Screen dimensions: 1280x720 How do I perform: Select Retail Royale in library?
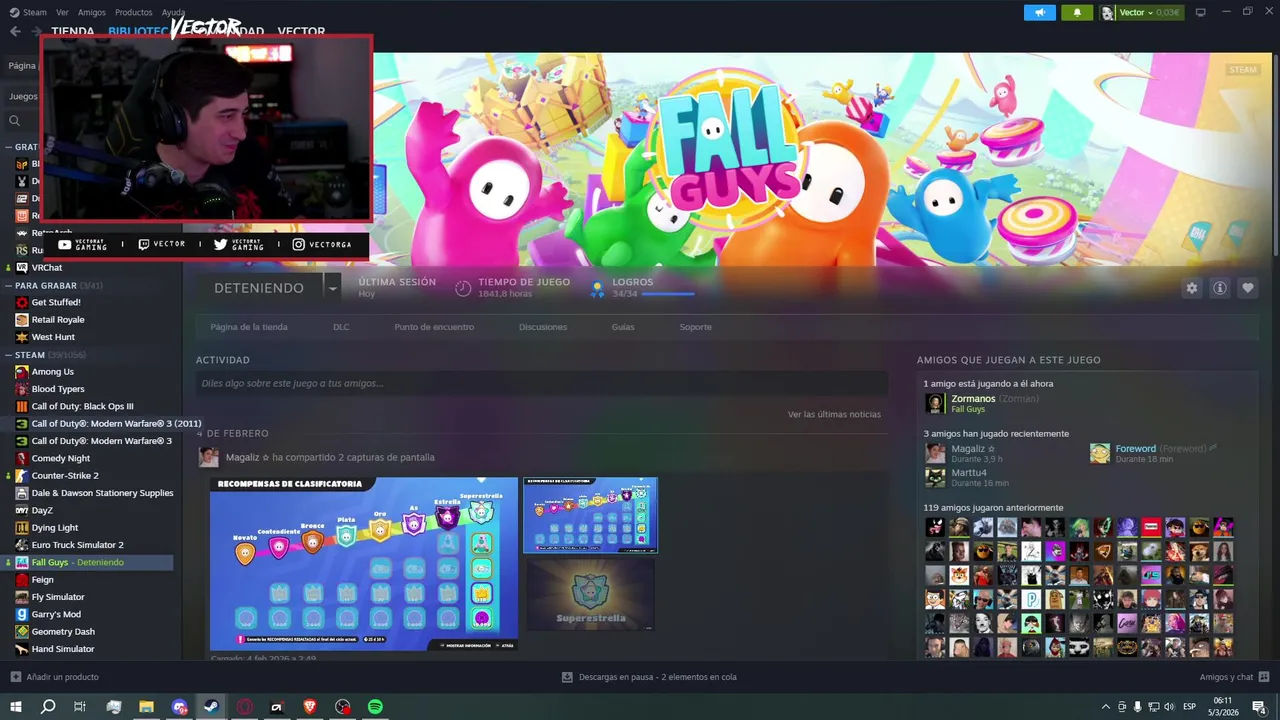coord(57,320)
